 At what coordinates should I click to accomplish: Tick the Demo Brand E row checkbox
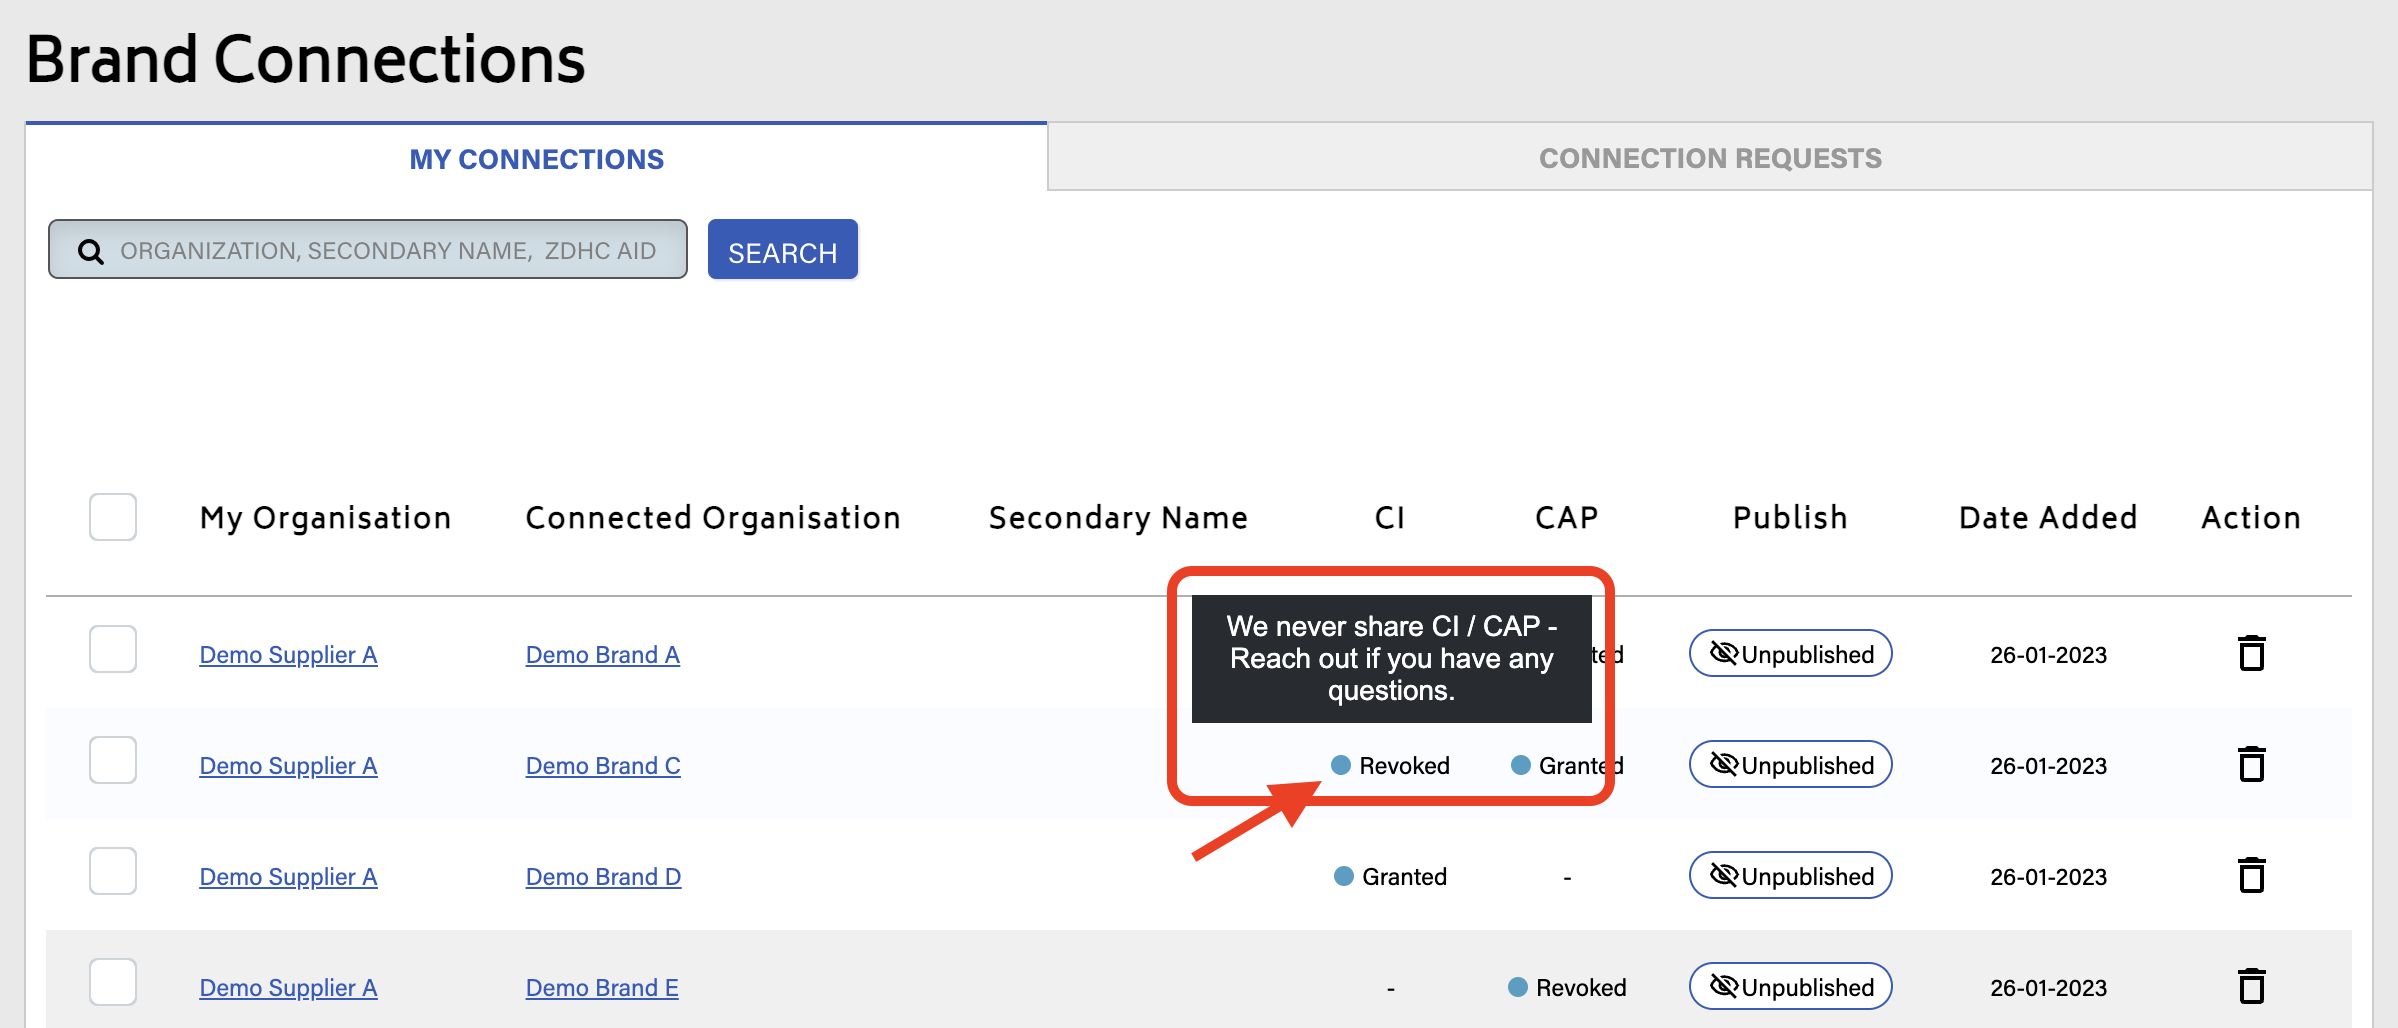pyautogui.click(x=113, y=982)
